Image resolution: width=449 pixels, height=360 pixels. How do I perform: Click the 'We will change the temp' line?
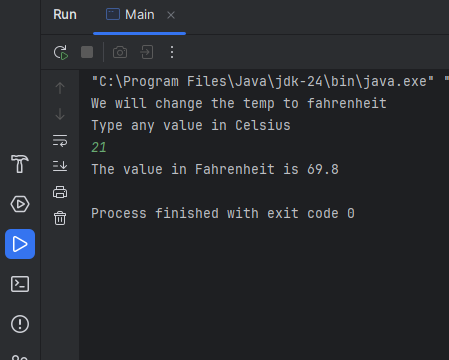click(x=239, y=103)
